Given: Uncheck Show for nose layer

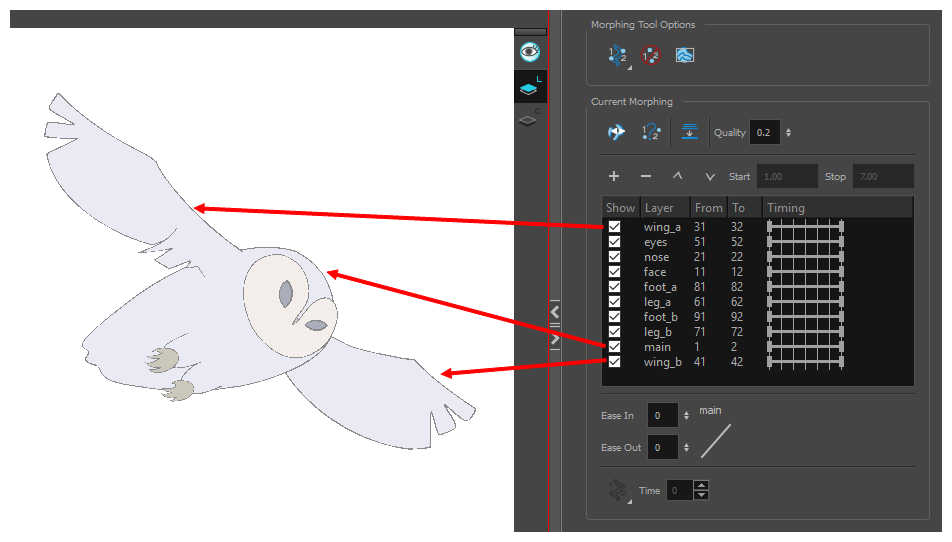Looking at the screenshot, I should pos(614,257).
